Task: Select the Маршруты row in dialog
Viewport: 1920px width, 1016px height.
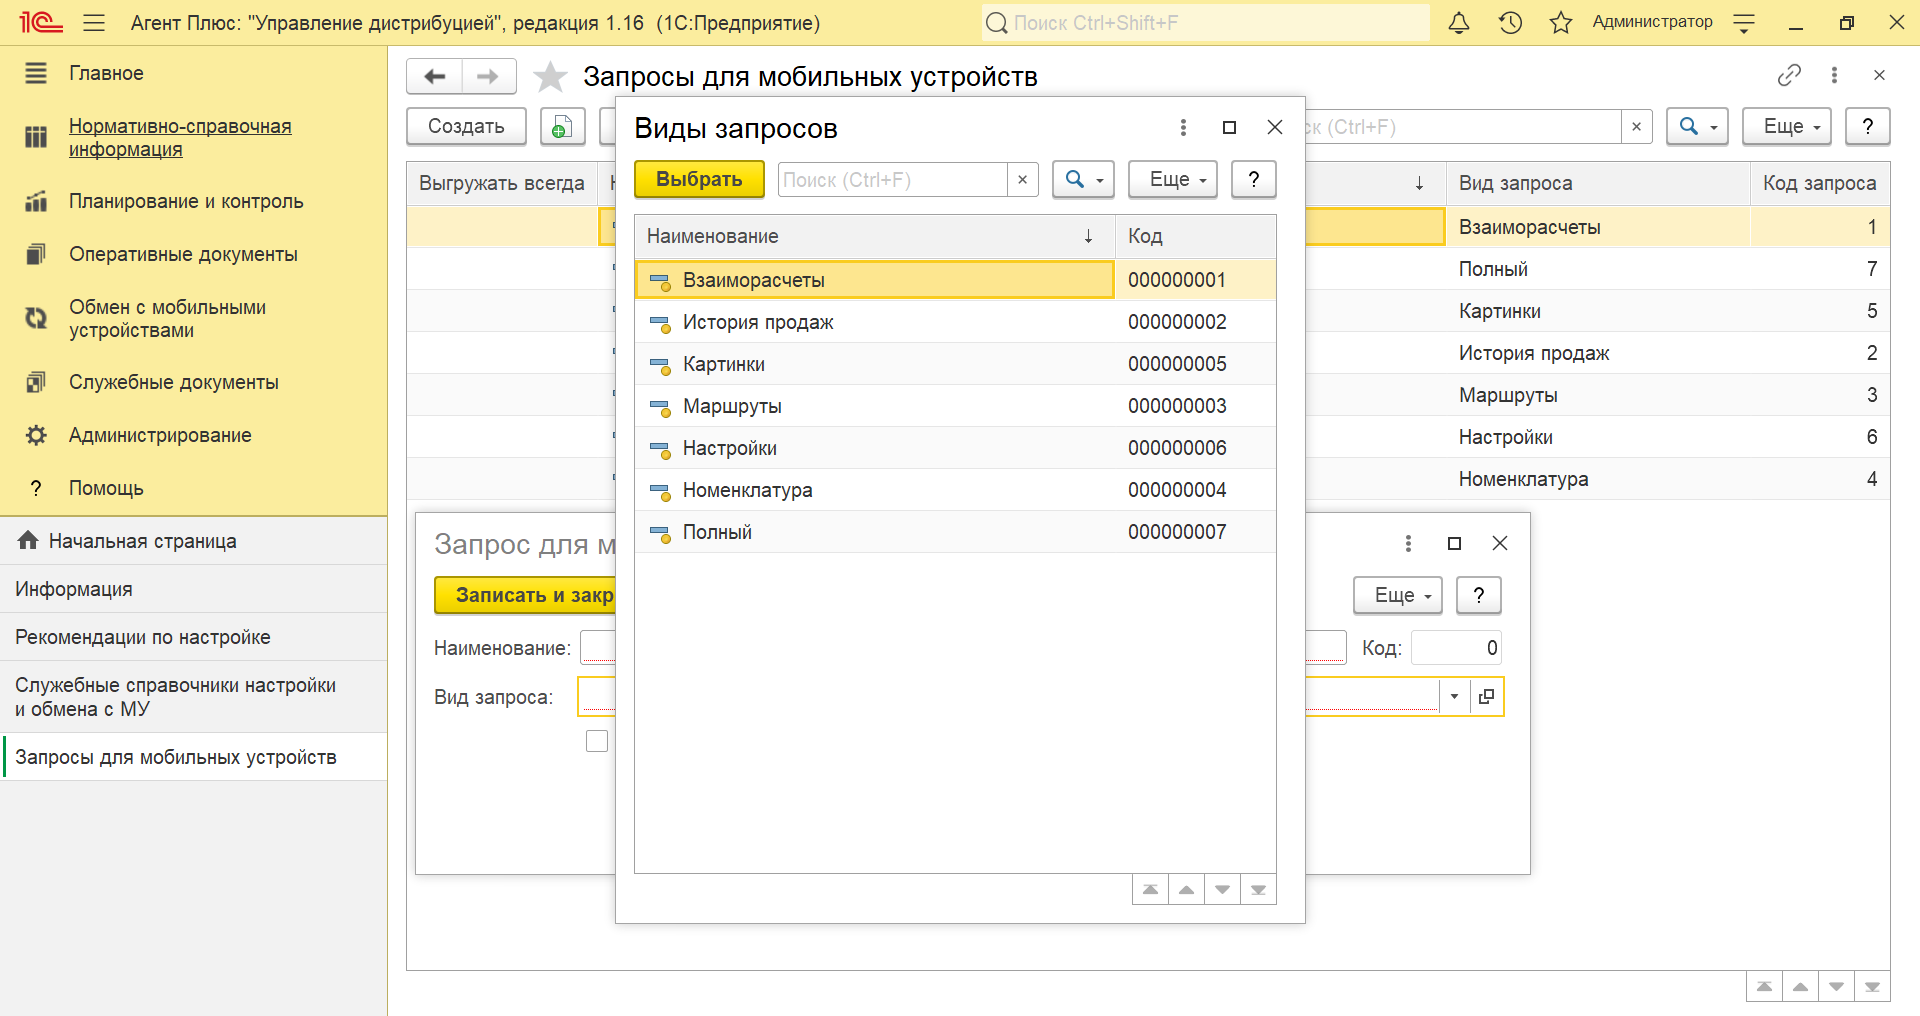Action: (x=955, y=407)
